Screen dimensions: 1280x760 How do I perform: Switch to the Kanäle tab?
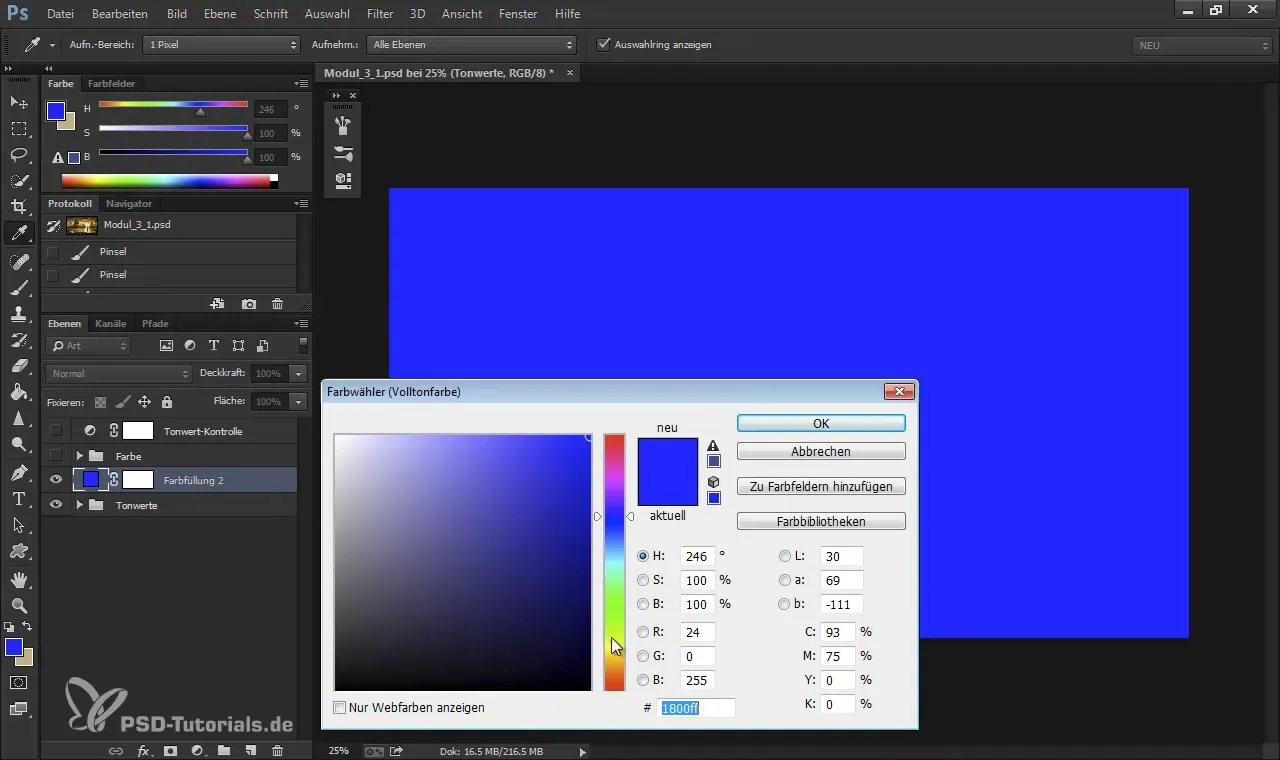111,324
